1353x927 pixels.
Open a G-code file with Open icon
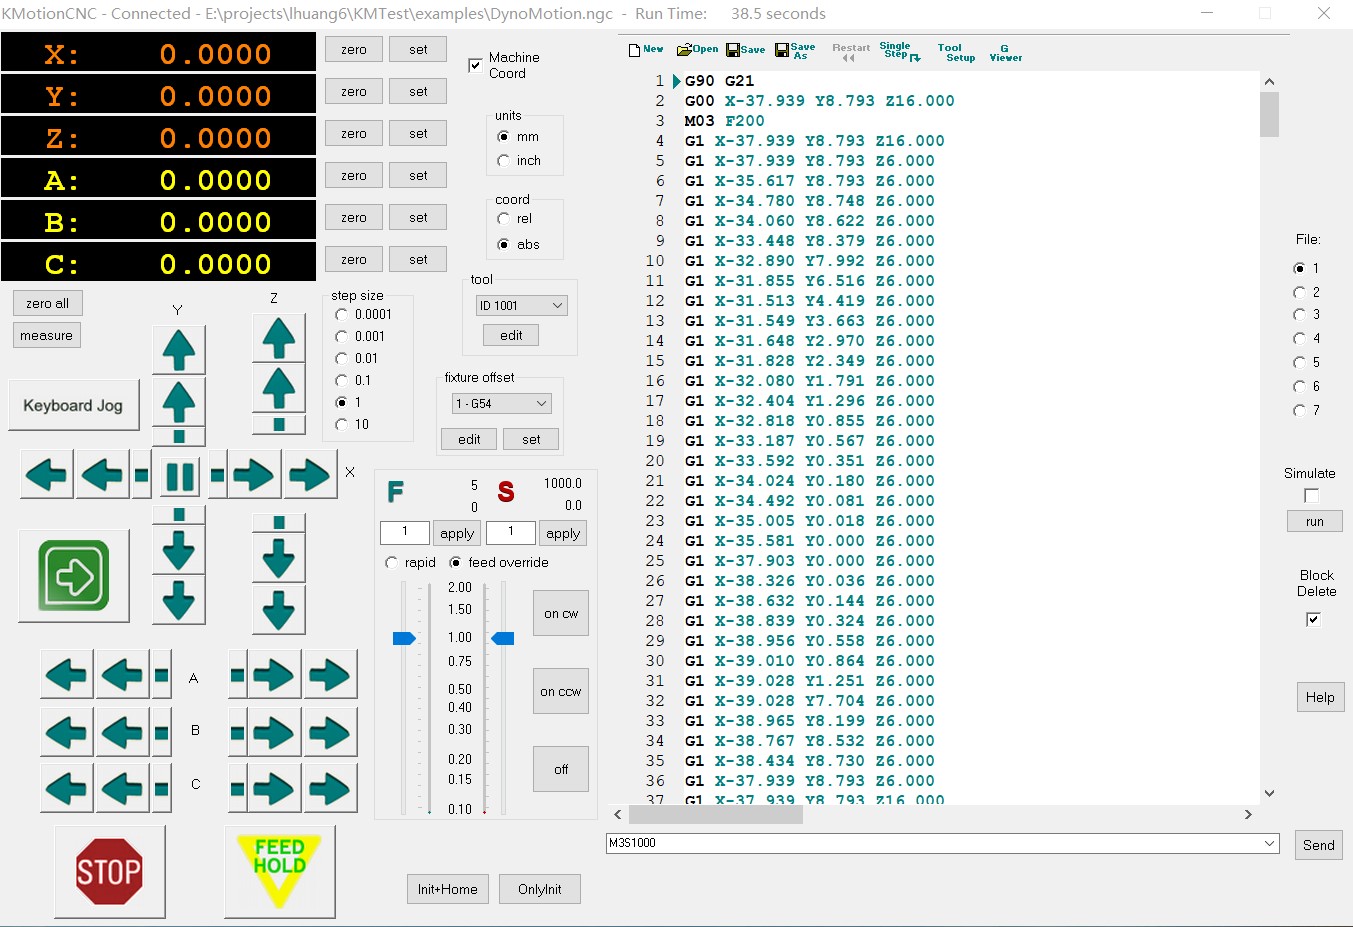coord(697,50)
